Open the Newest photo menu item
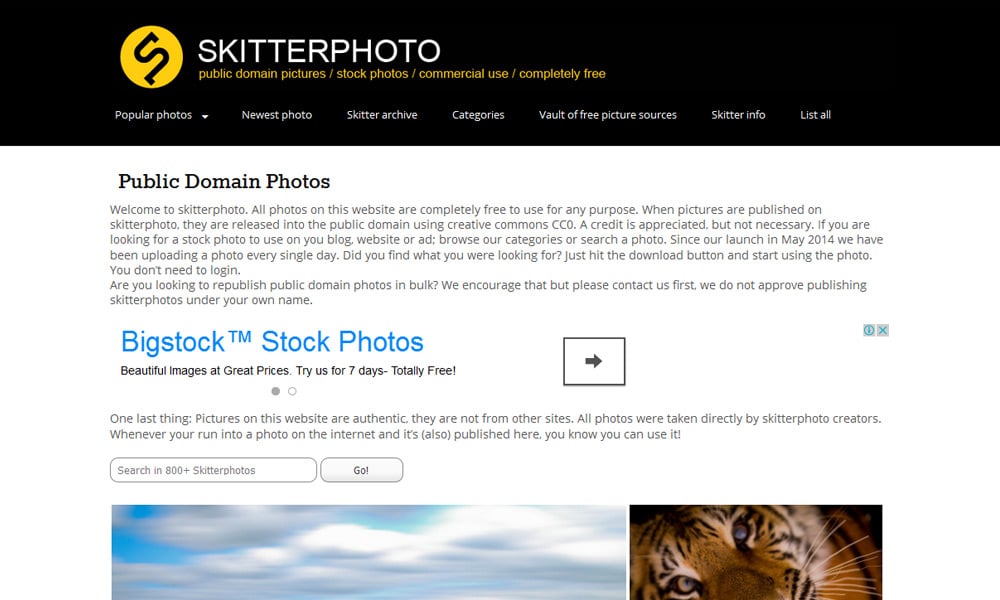 277,115
